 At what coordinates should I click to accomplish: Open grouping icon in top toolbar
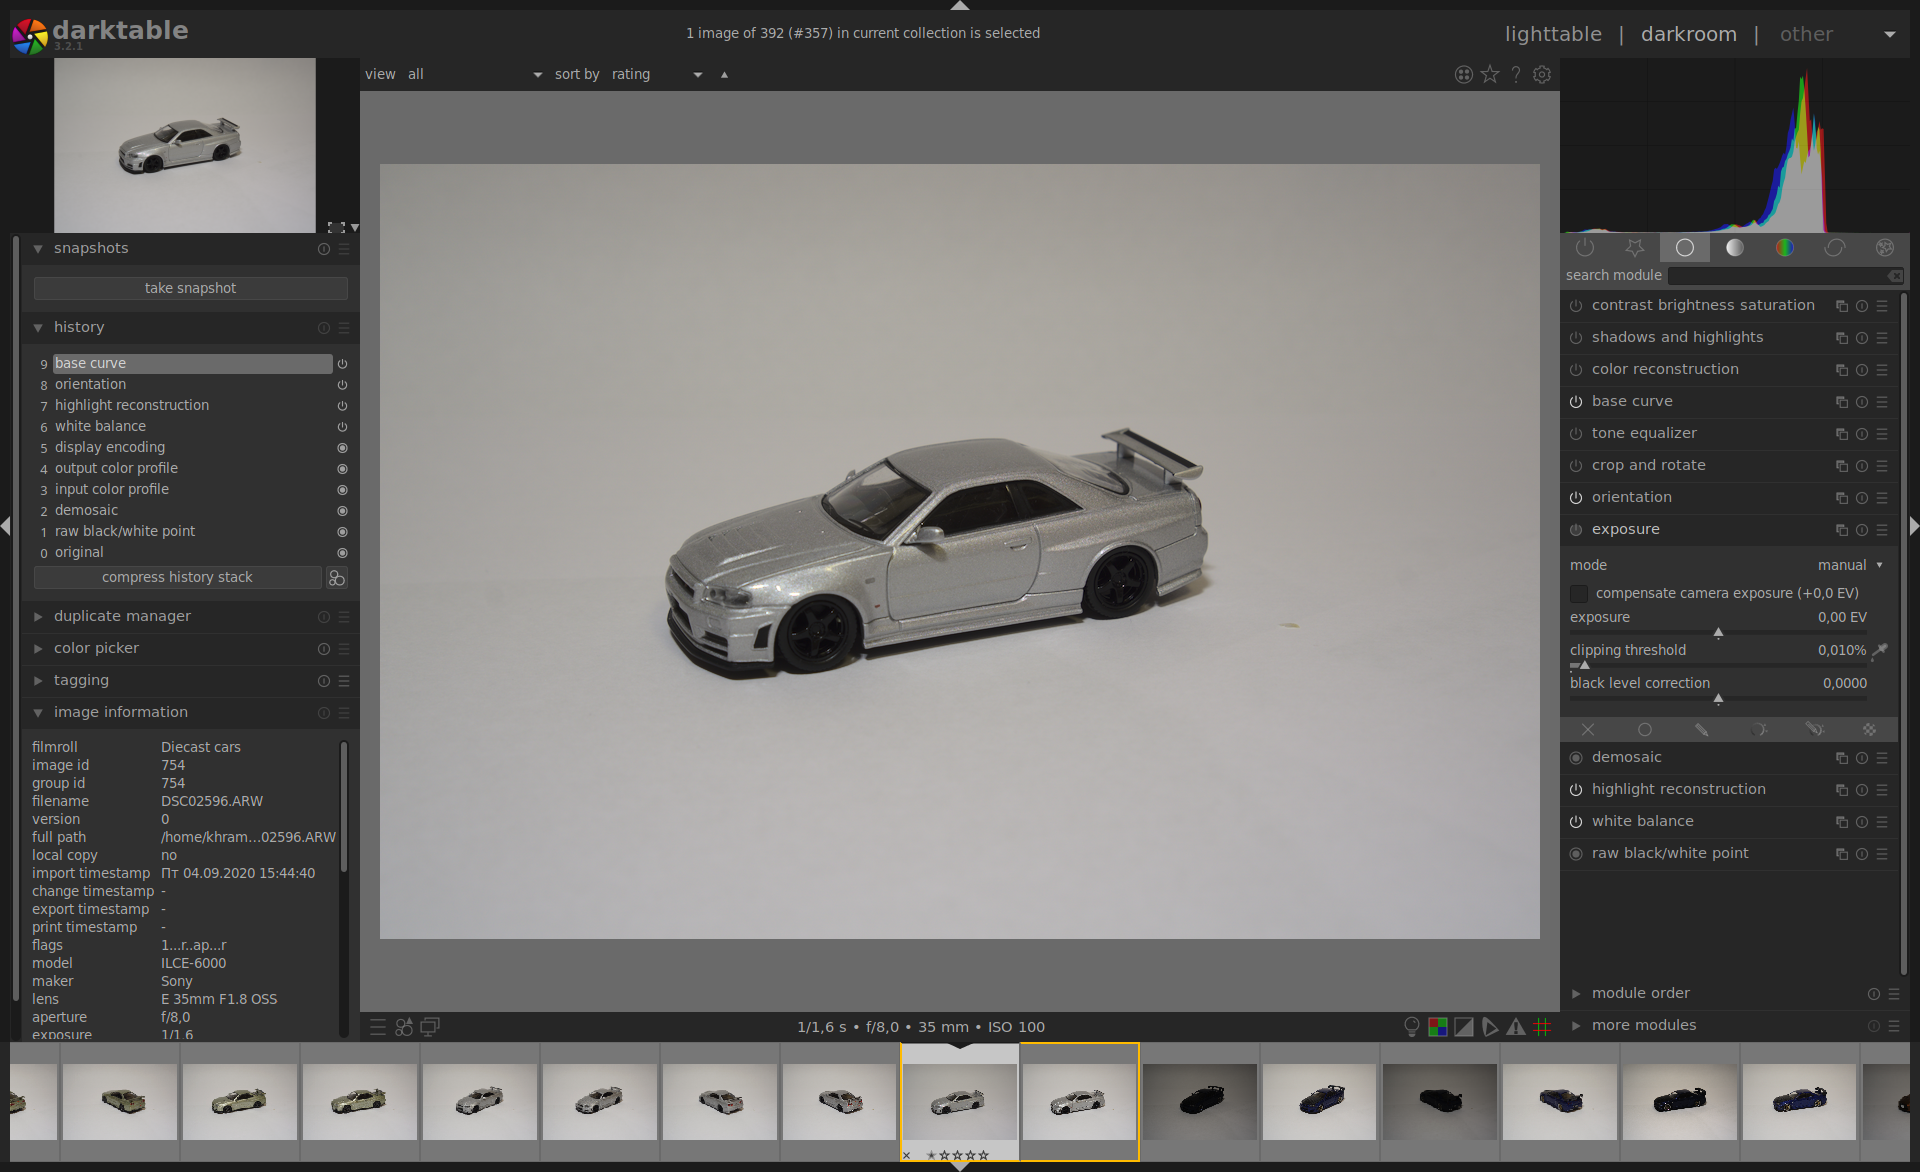(x=1464, y=75)
